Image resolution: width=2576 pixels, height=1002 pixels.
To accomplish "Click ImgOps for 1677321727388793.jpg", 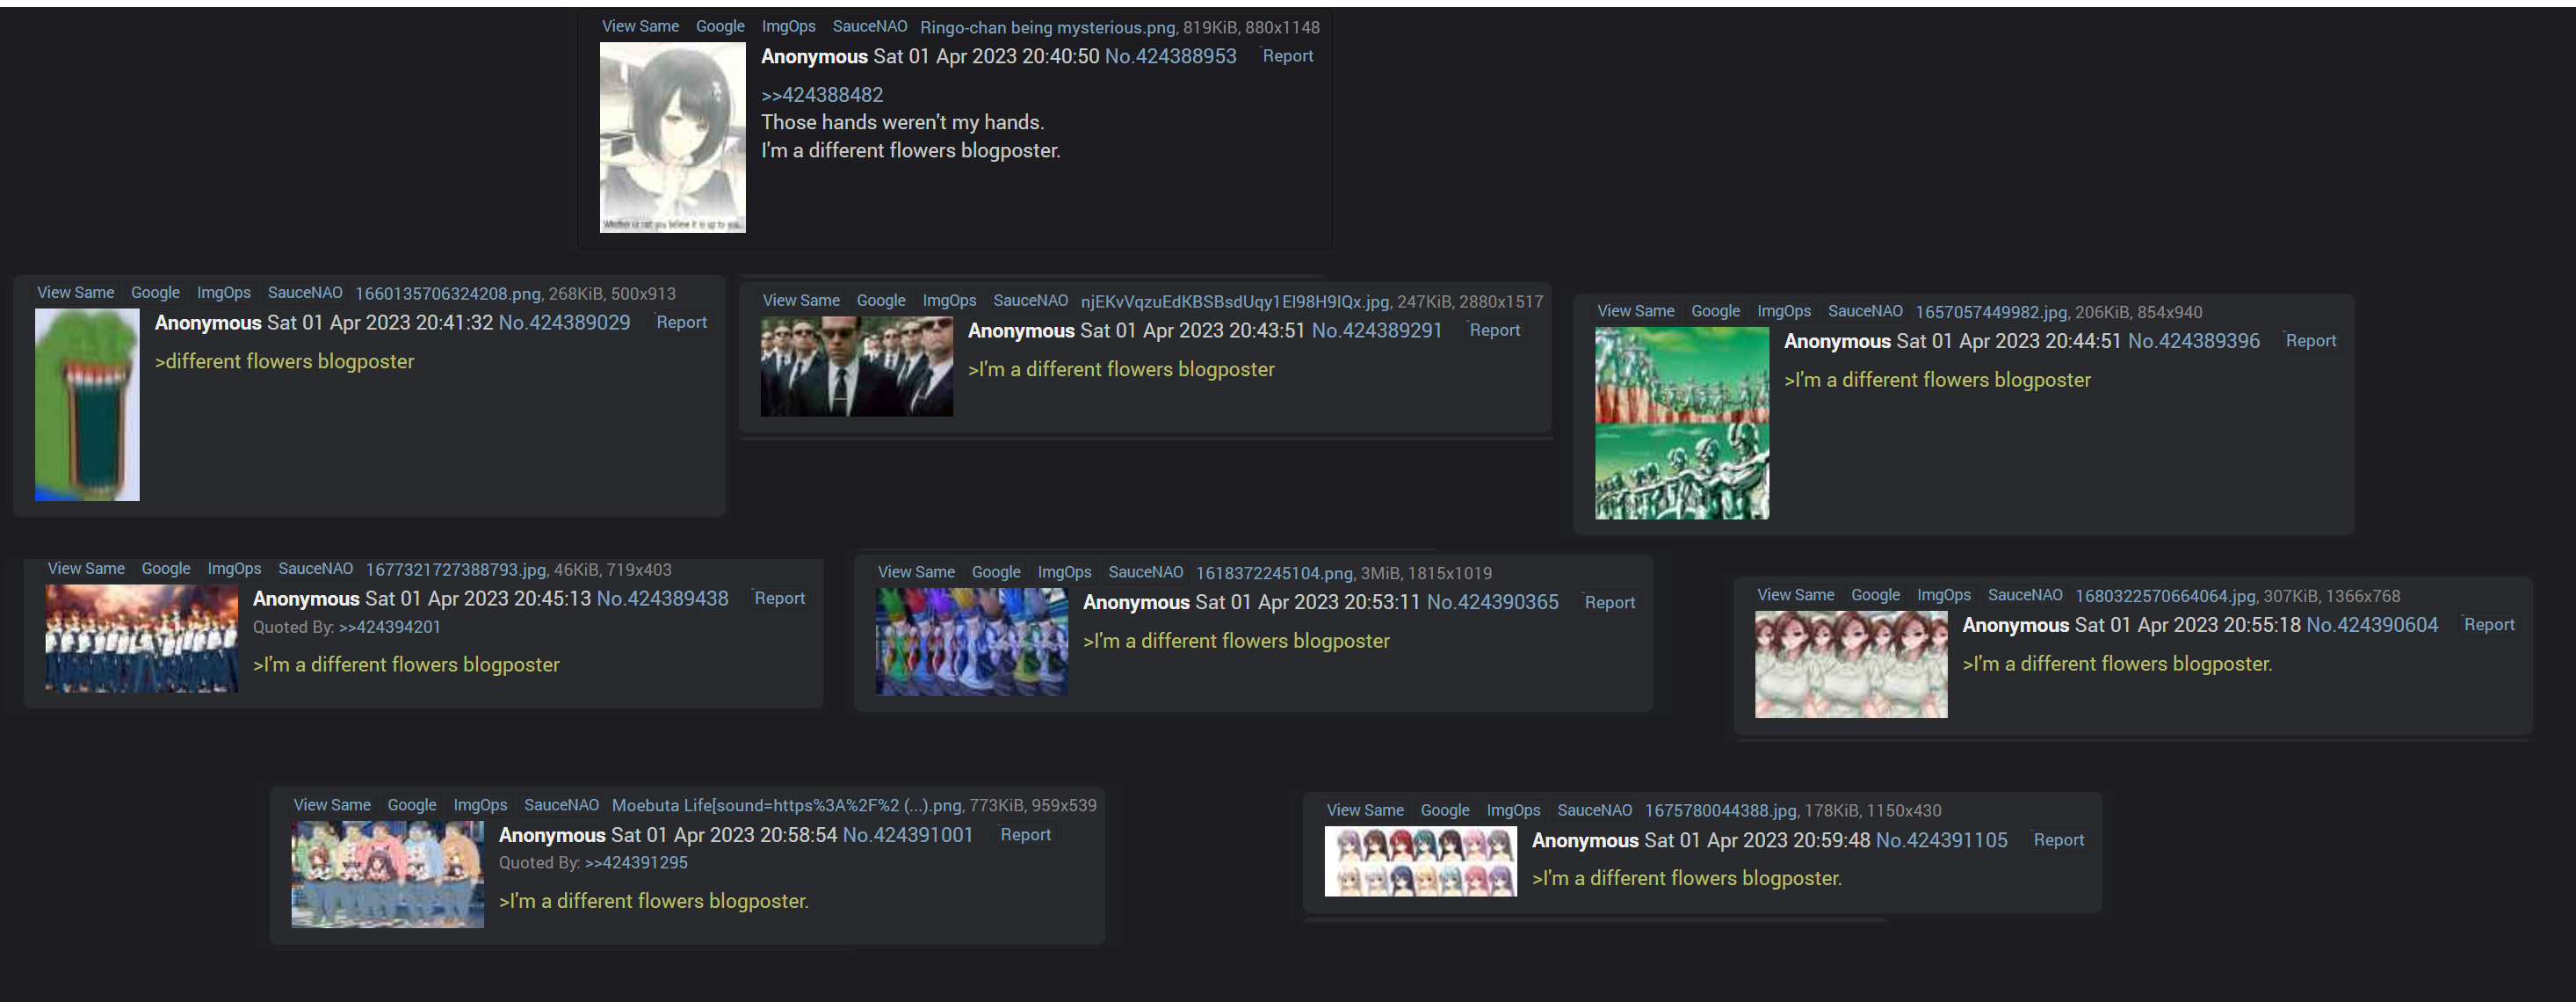I will (x=233, y=568).
